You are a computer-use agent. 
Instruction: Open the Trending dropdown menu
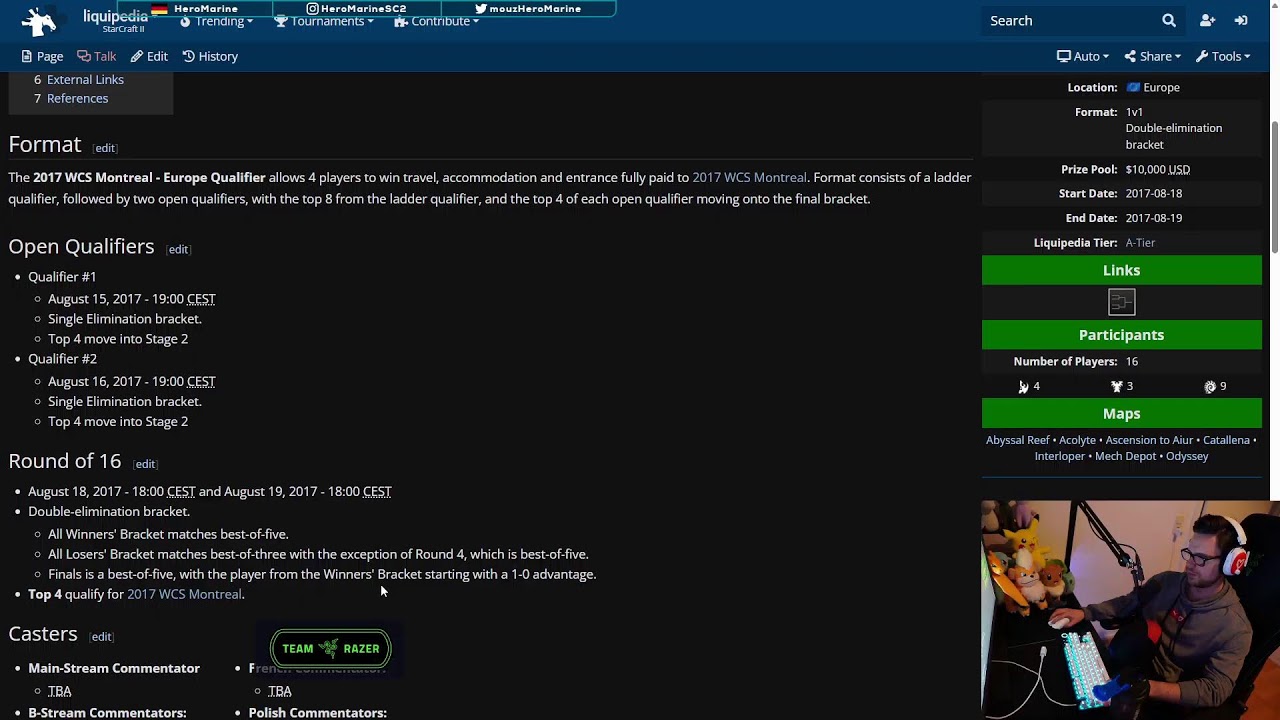tap(216, 22)
